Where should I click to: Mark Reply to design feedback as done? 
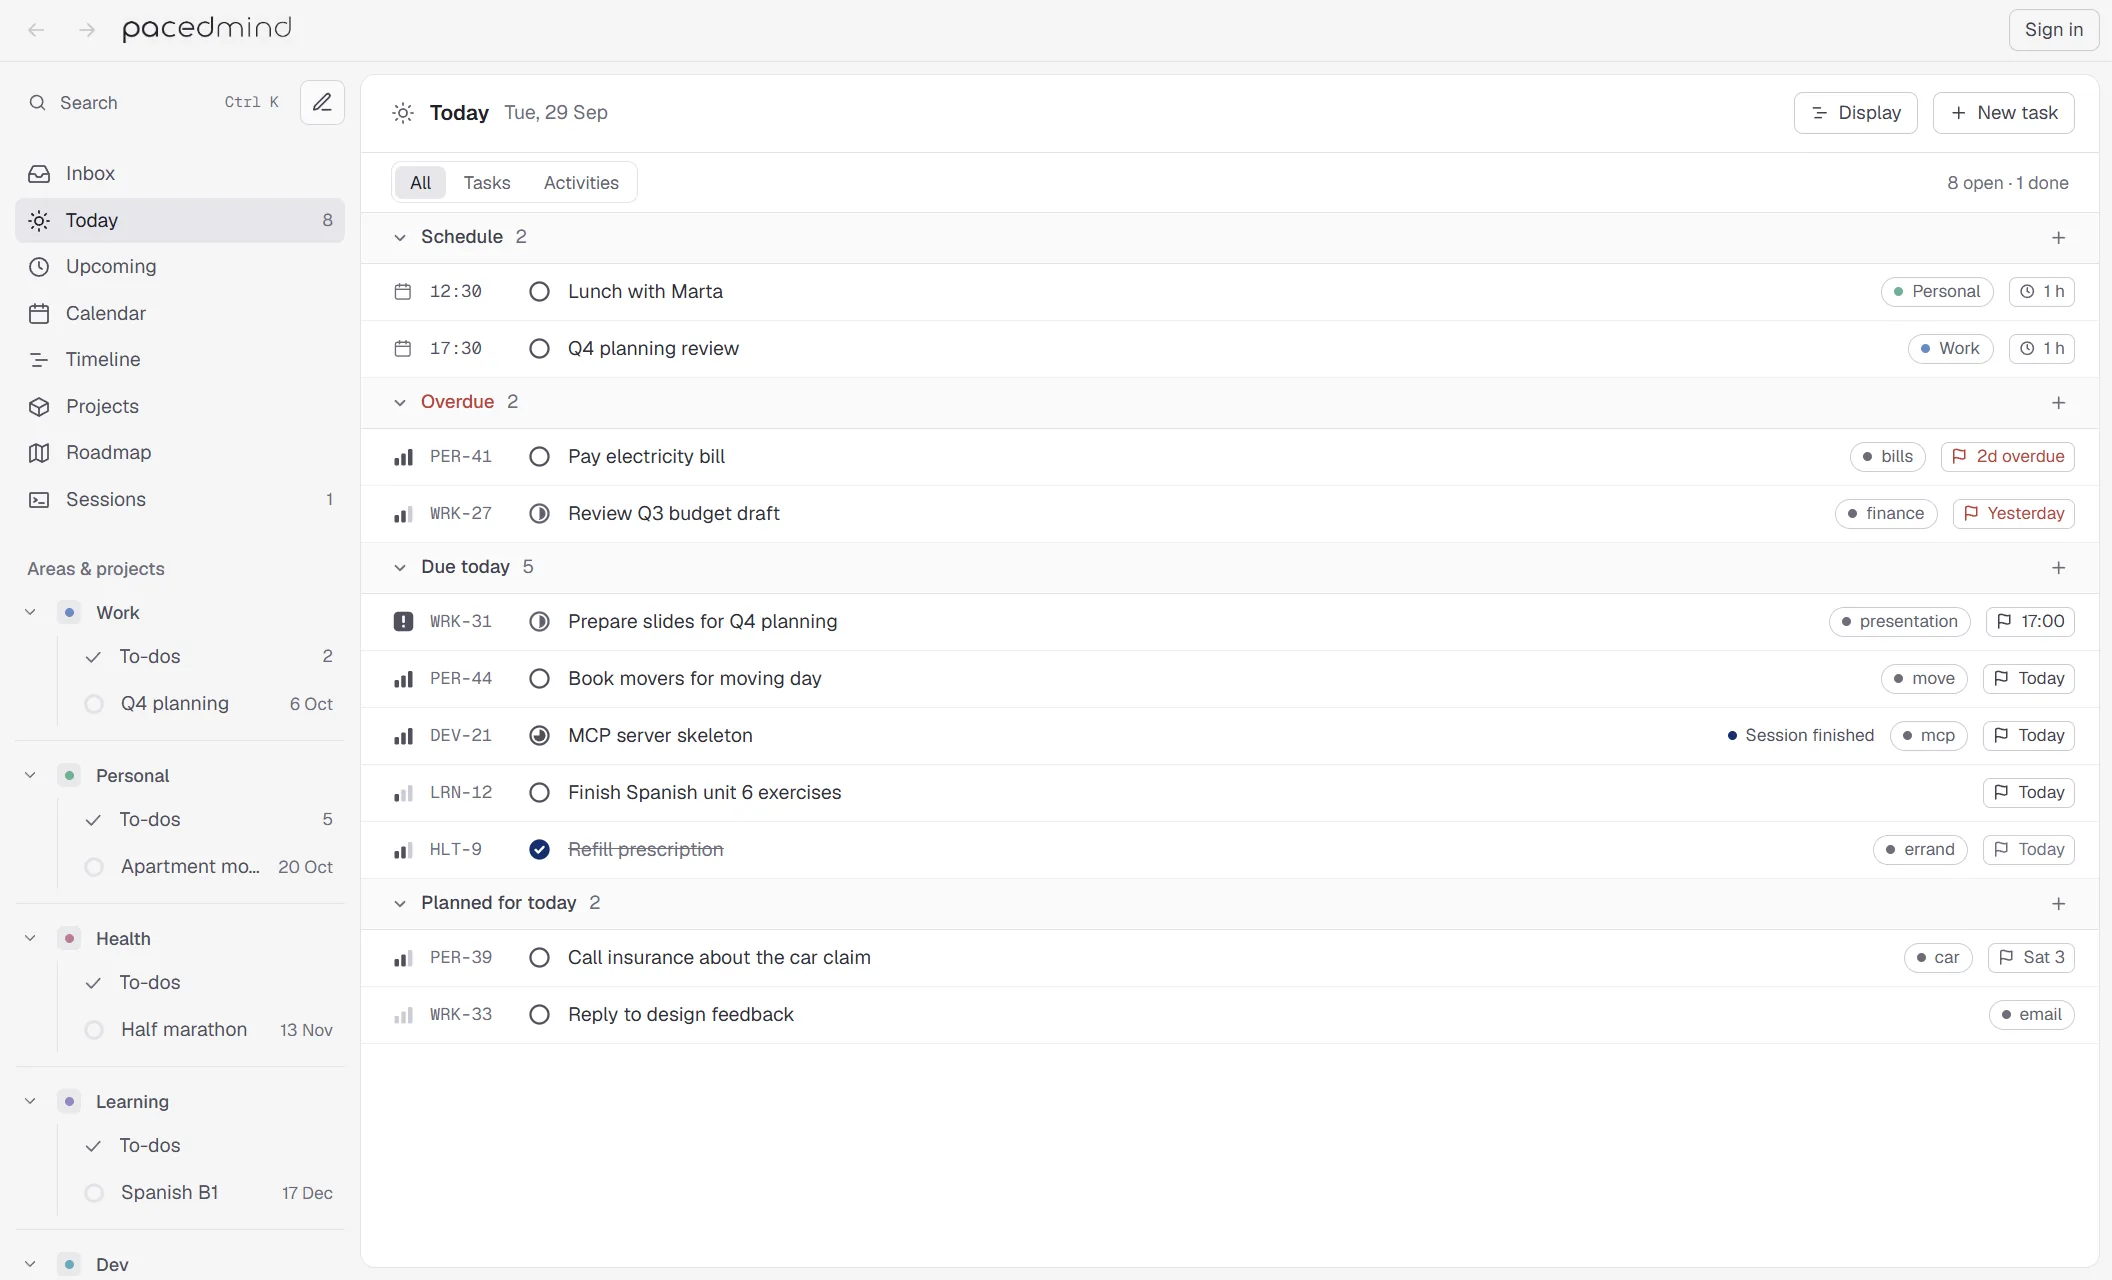point(539,1015)
